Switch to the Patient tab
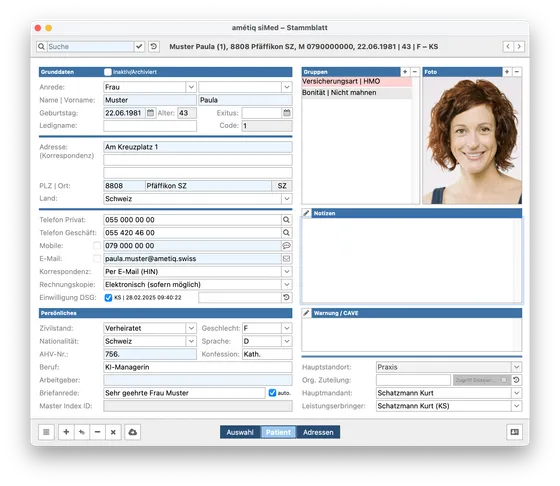The width and height of the screenshot is (560, 486). (278, 432)
